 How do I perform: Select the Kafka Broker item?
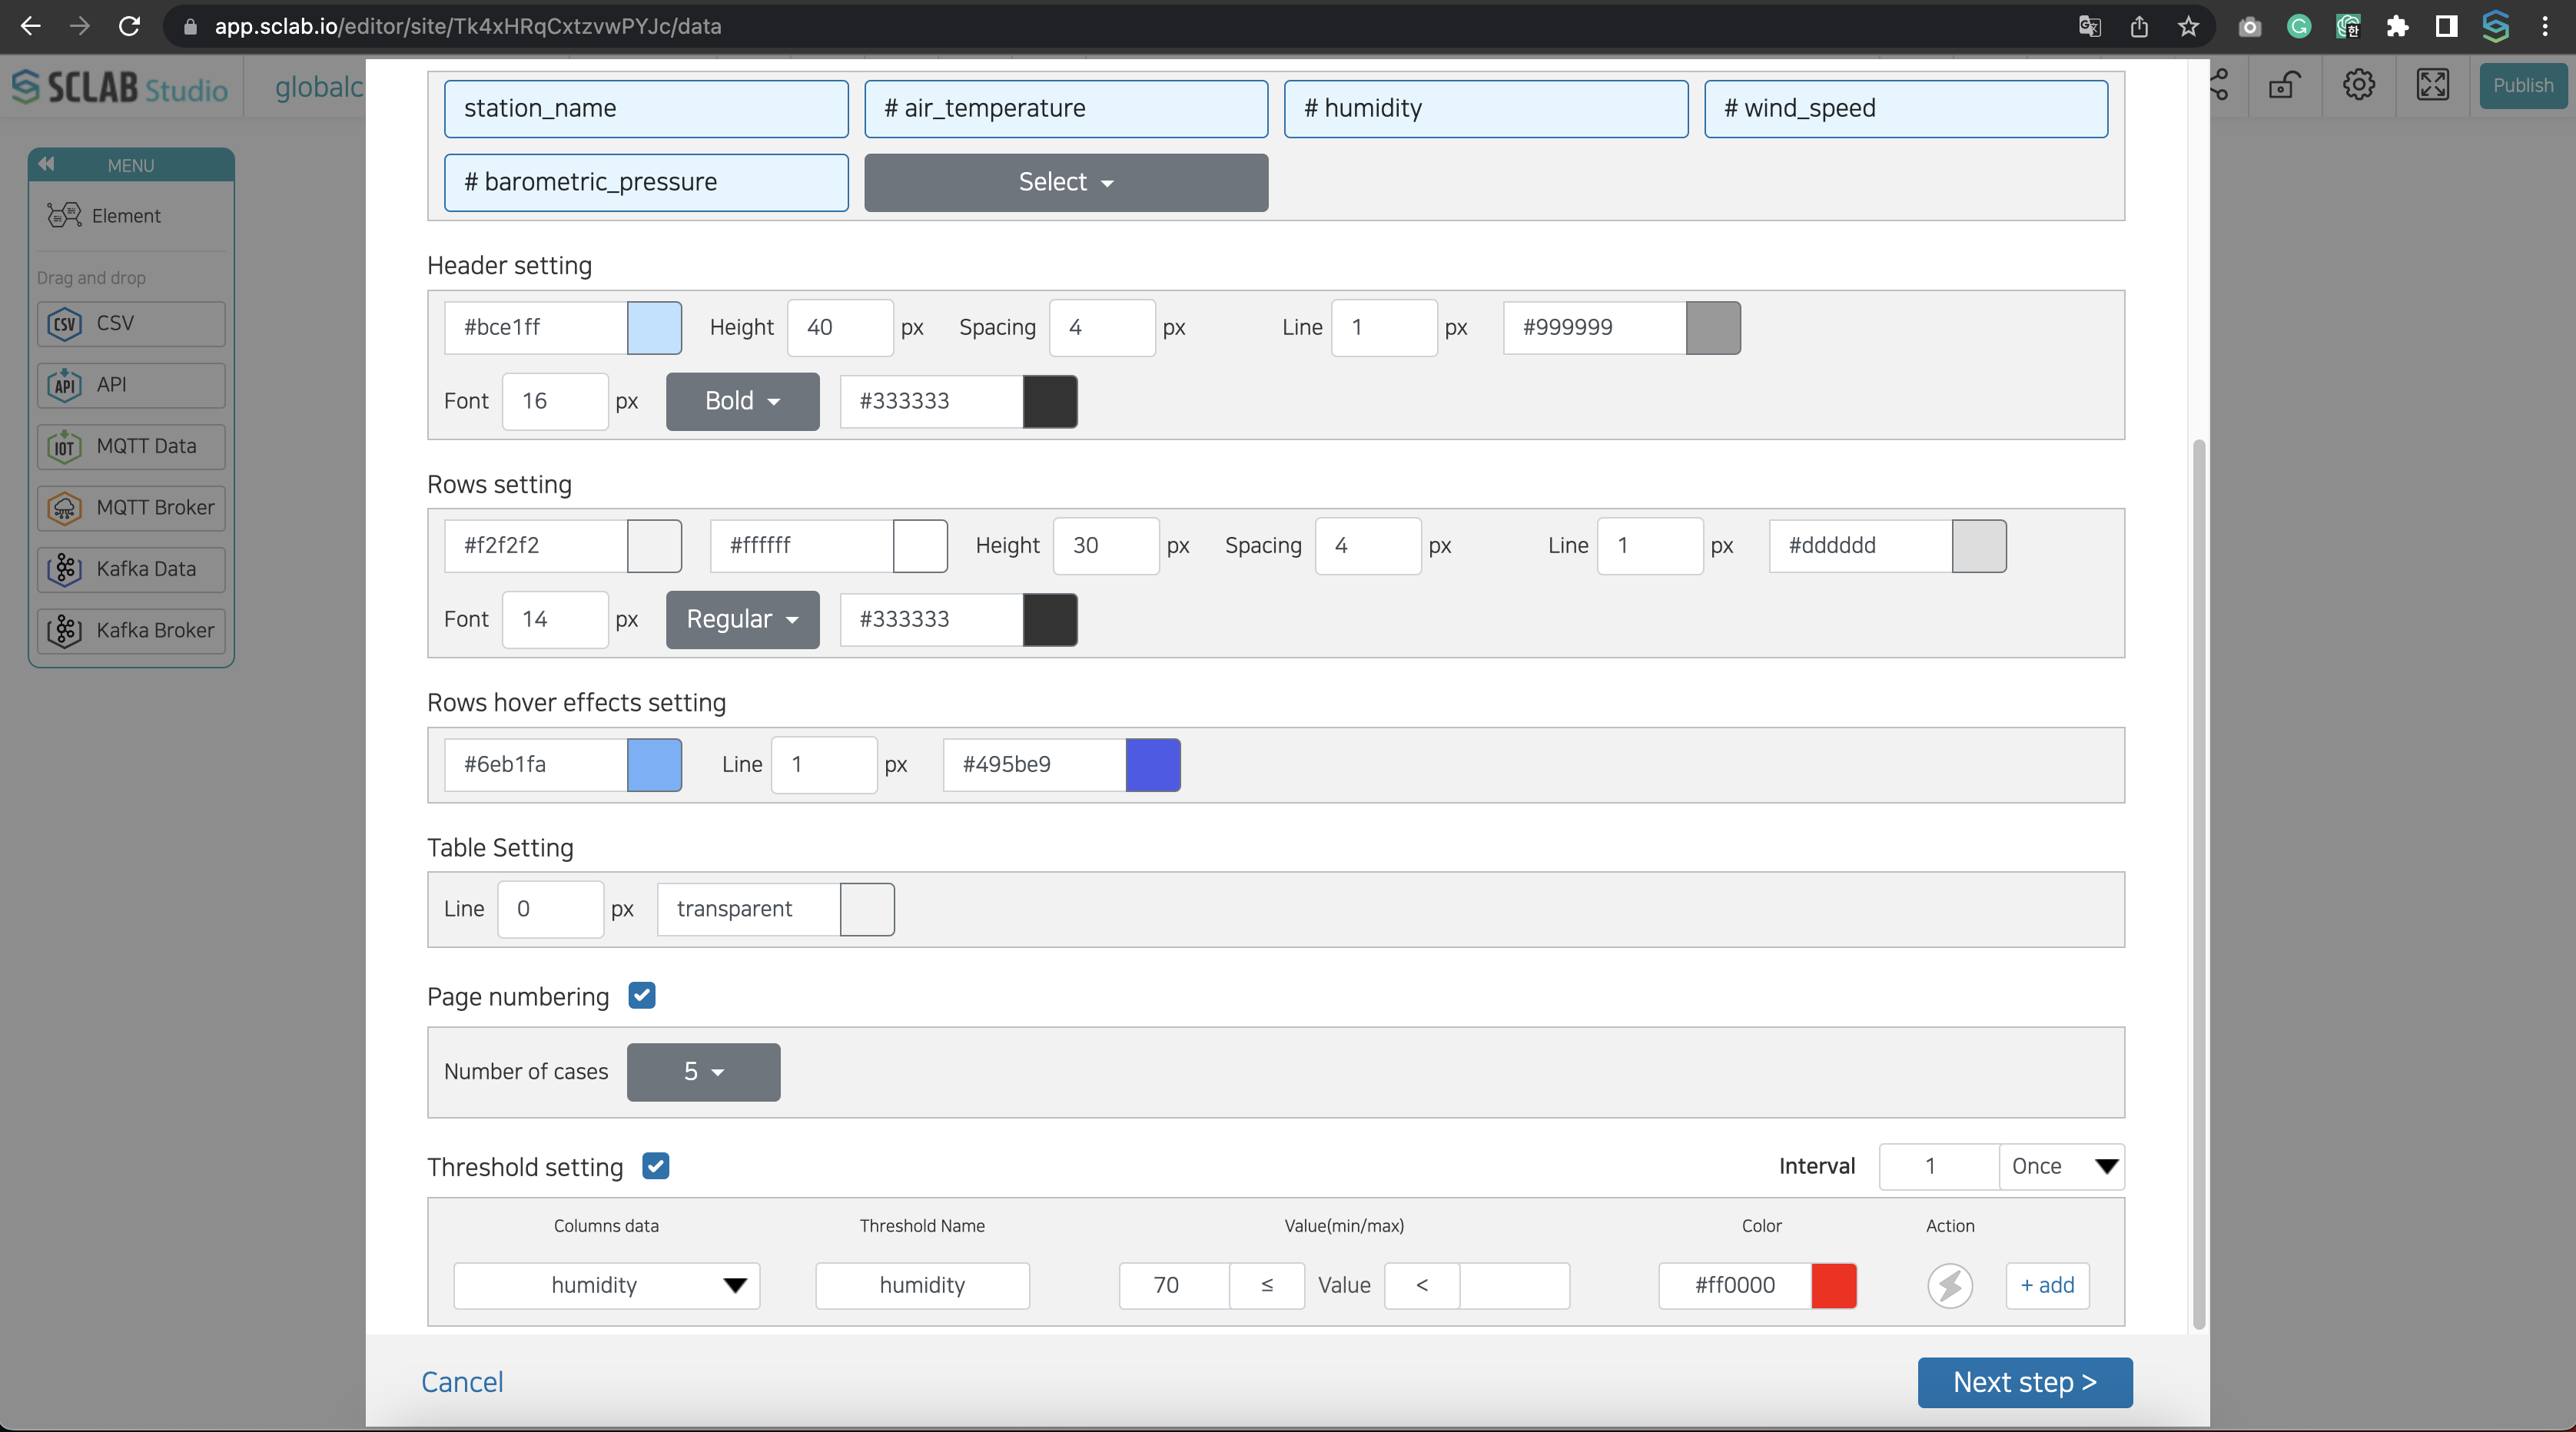point(131,630)
